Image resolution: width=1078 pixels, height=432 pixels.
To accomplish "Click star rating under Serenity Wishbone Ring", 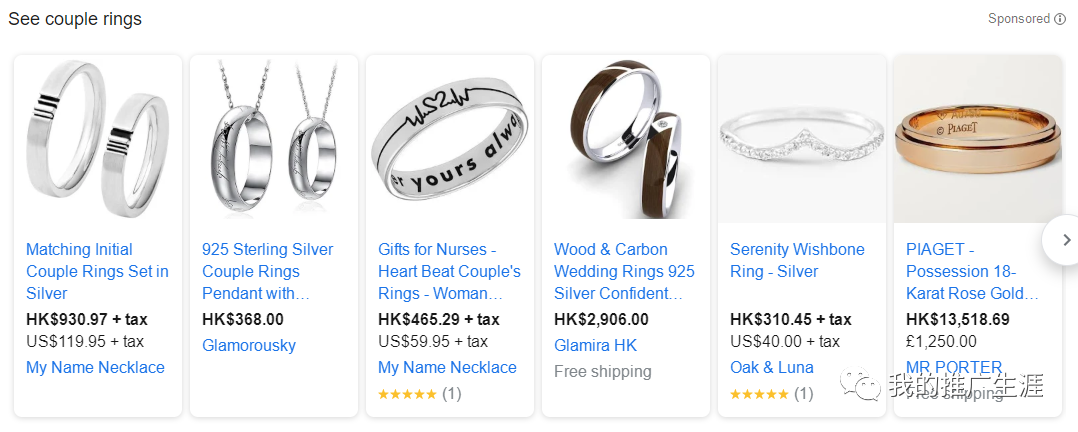I will click(x=759, y=394).
